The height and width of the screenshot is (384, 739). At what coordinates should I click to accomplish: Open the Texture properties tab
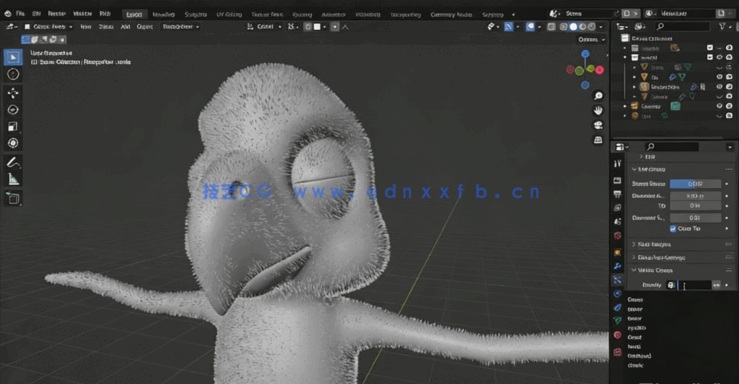[x=617, y=352]
